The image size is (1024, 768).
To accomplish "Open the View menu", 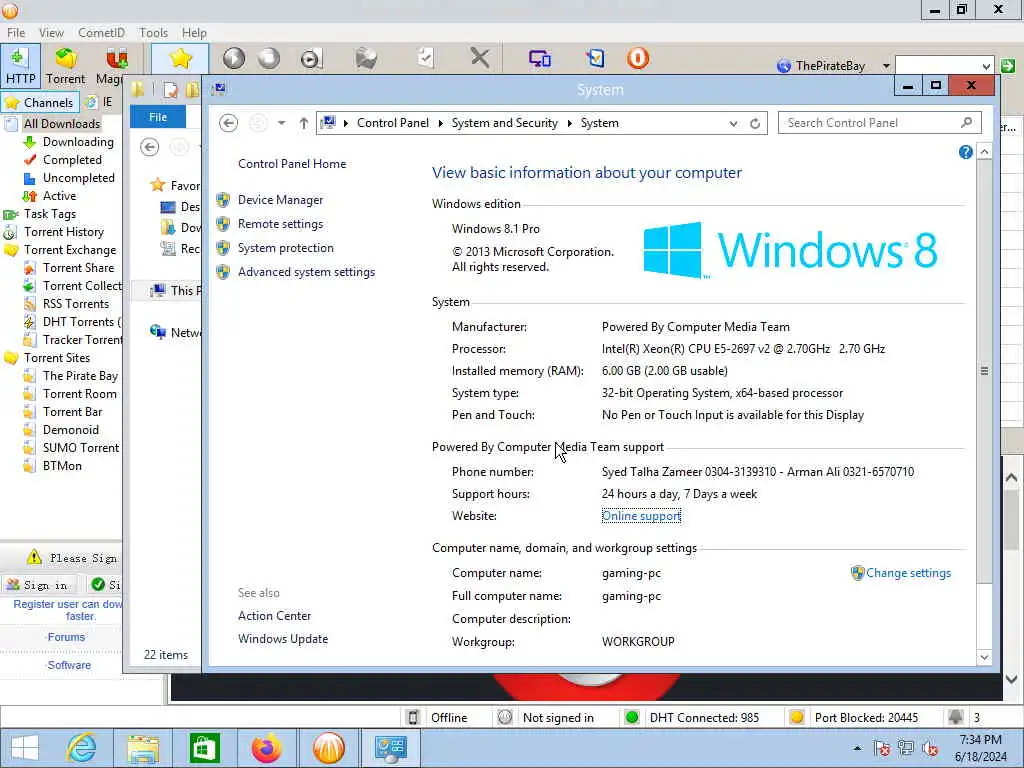I will tap(51, 33).
